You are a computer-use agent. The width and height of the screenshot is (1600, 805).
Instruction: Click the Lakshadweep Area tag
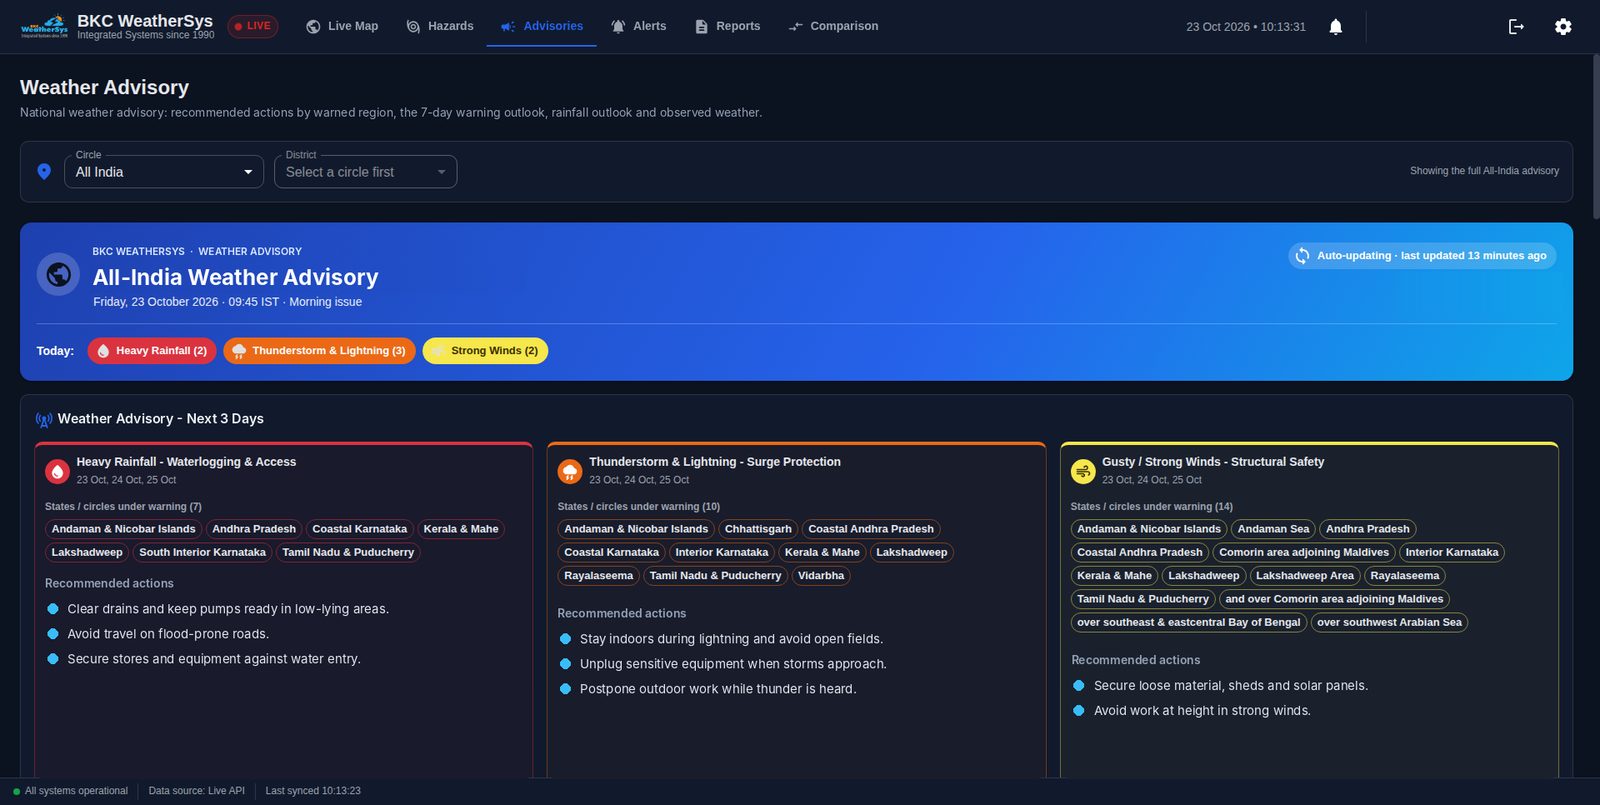tap(1305, 576)
